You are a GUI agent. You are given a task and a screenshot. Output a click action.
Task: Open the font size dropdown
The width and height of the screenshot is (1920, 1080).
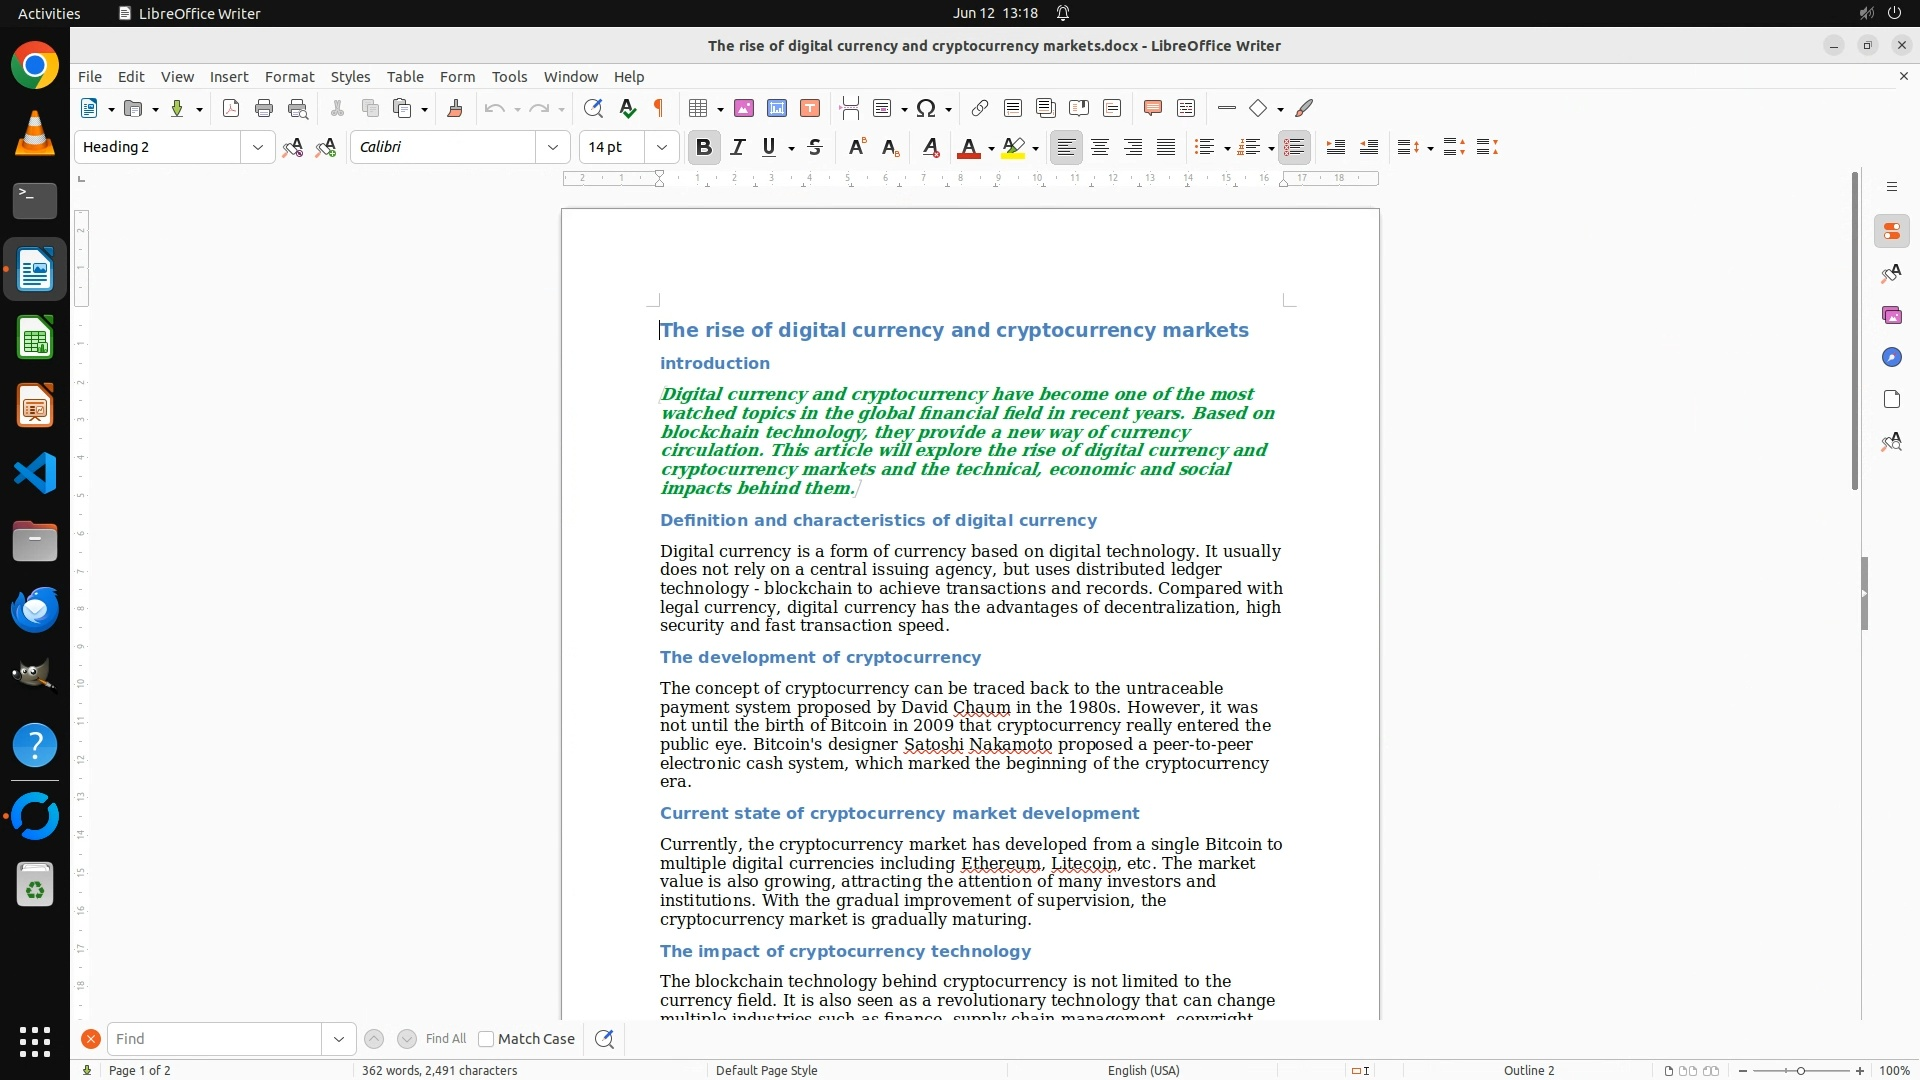click(662, 148)
